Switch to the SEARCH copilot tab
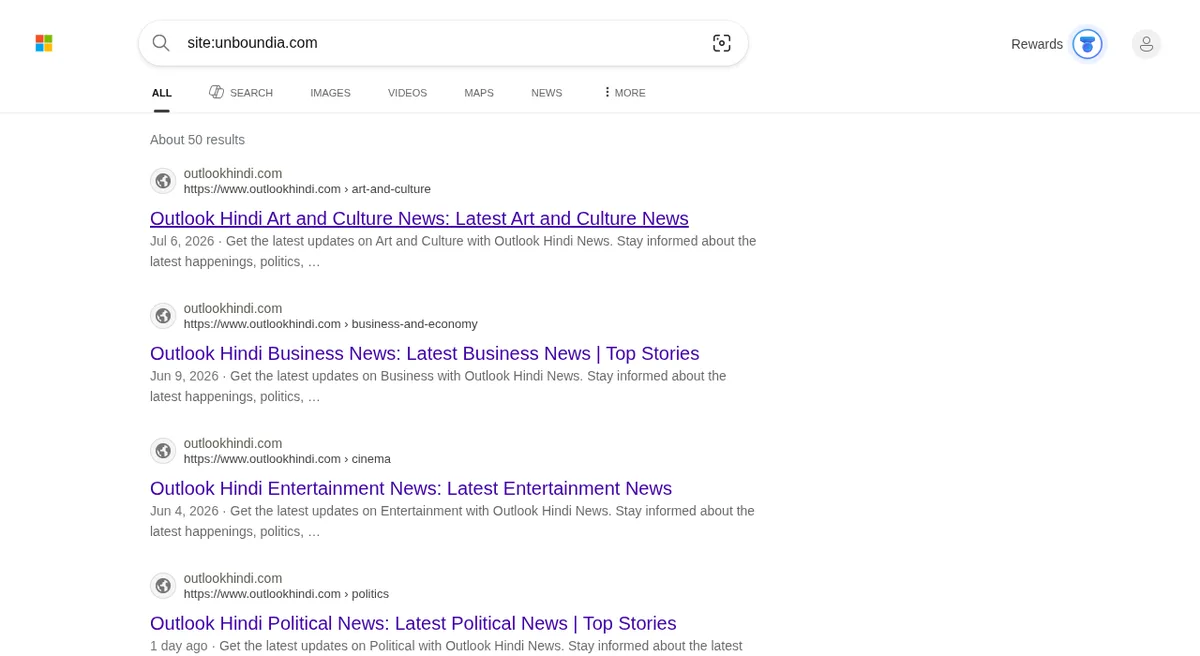Viewport: 1200px width, 656px height. coord(241,92)
